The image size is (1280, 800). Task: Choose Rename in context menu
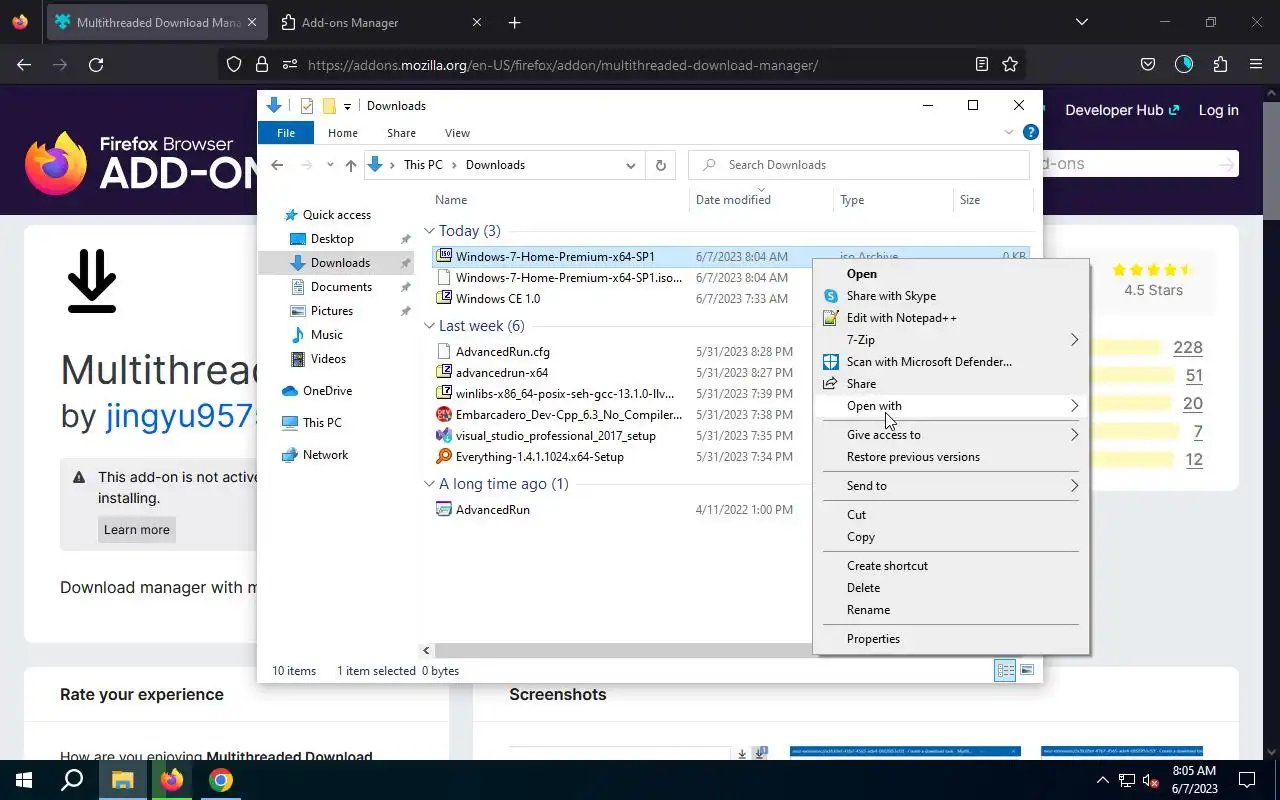tap(950, 610)
